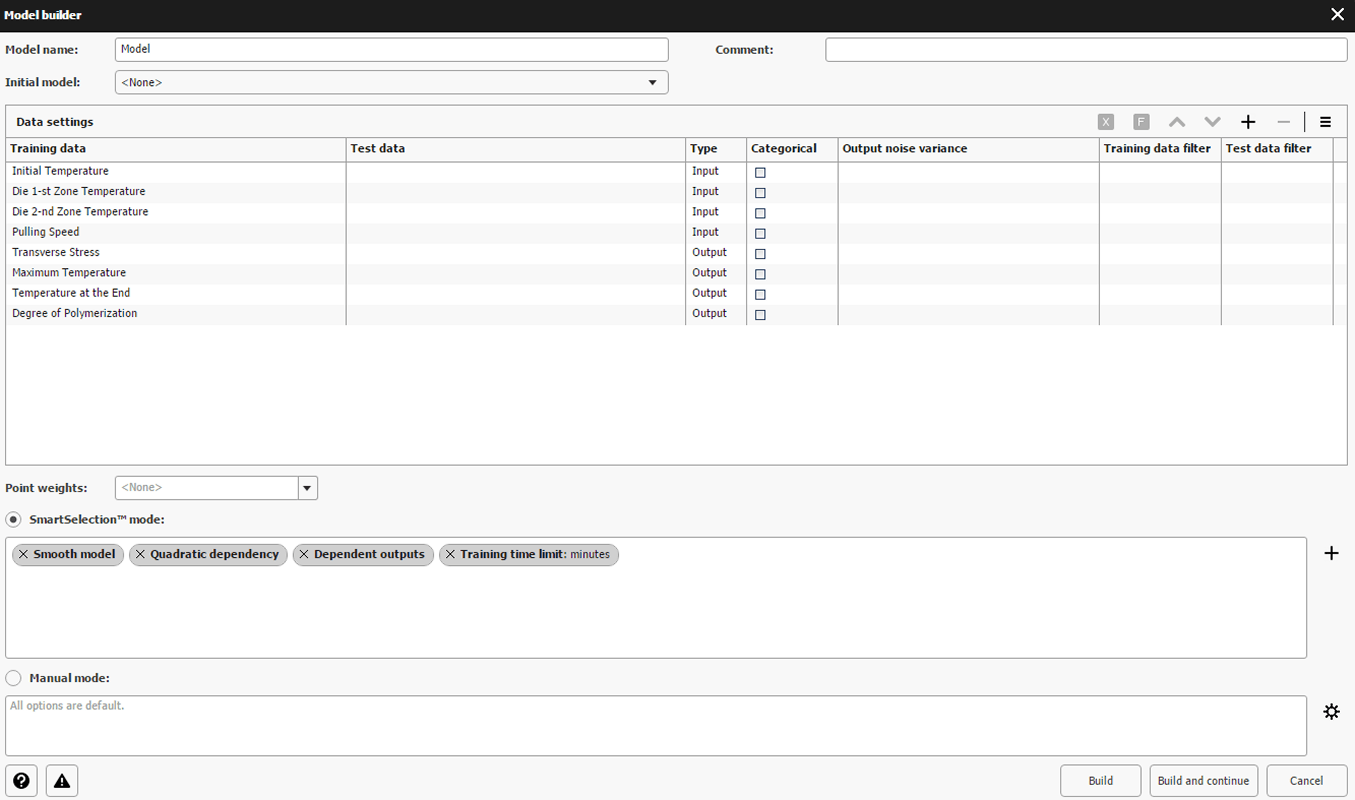Select the Manual mode radio button
This screenshot has width=1355, height=800.
(14, 678)
